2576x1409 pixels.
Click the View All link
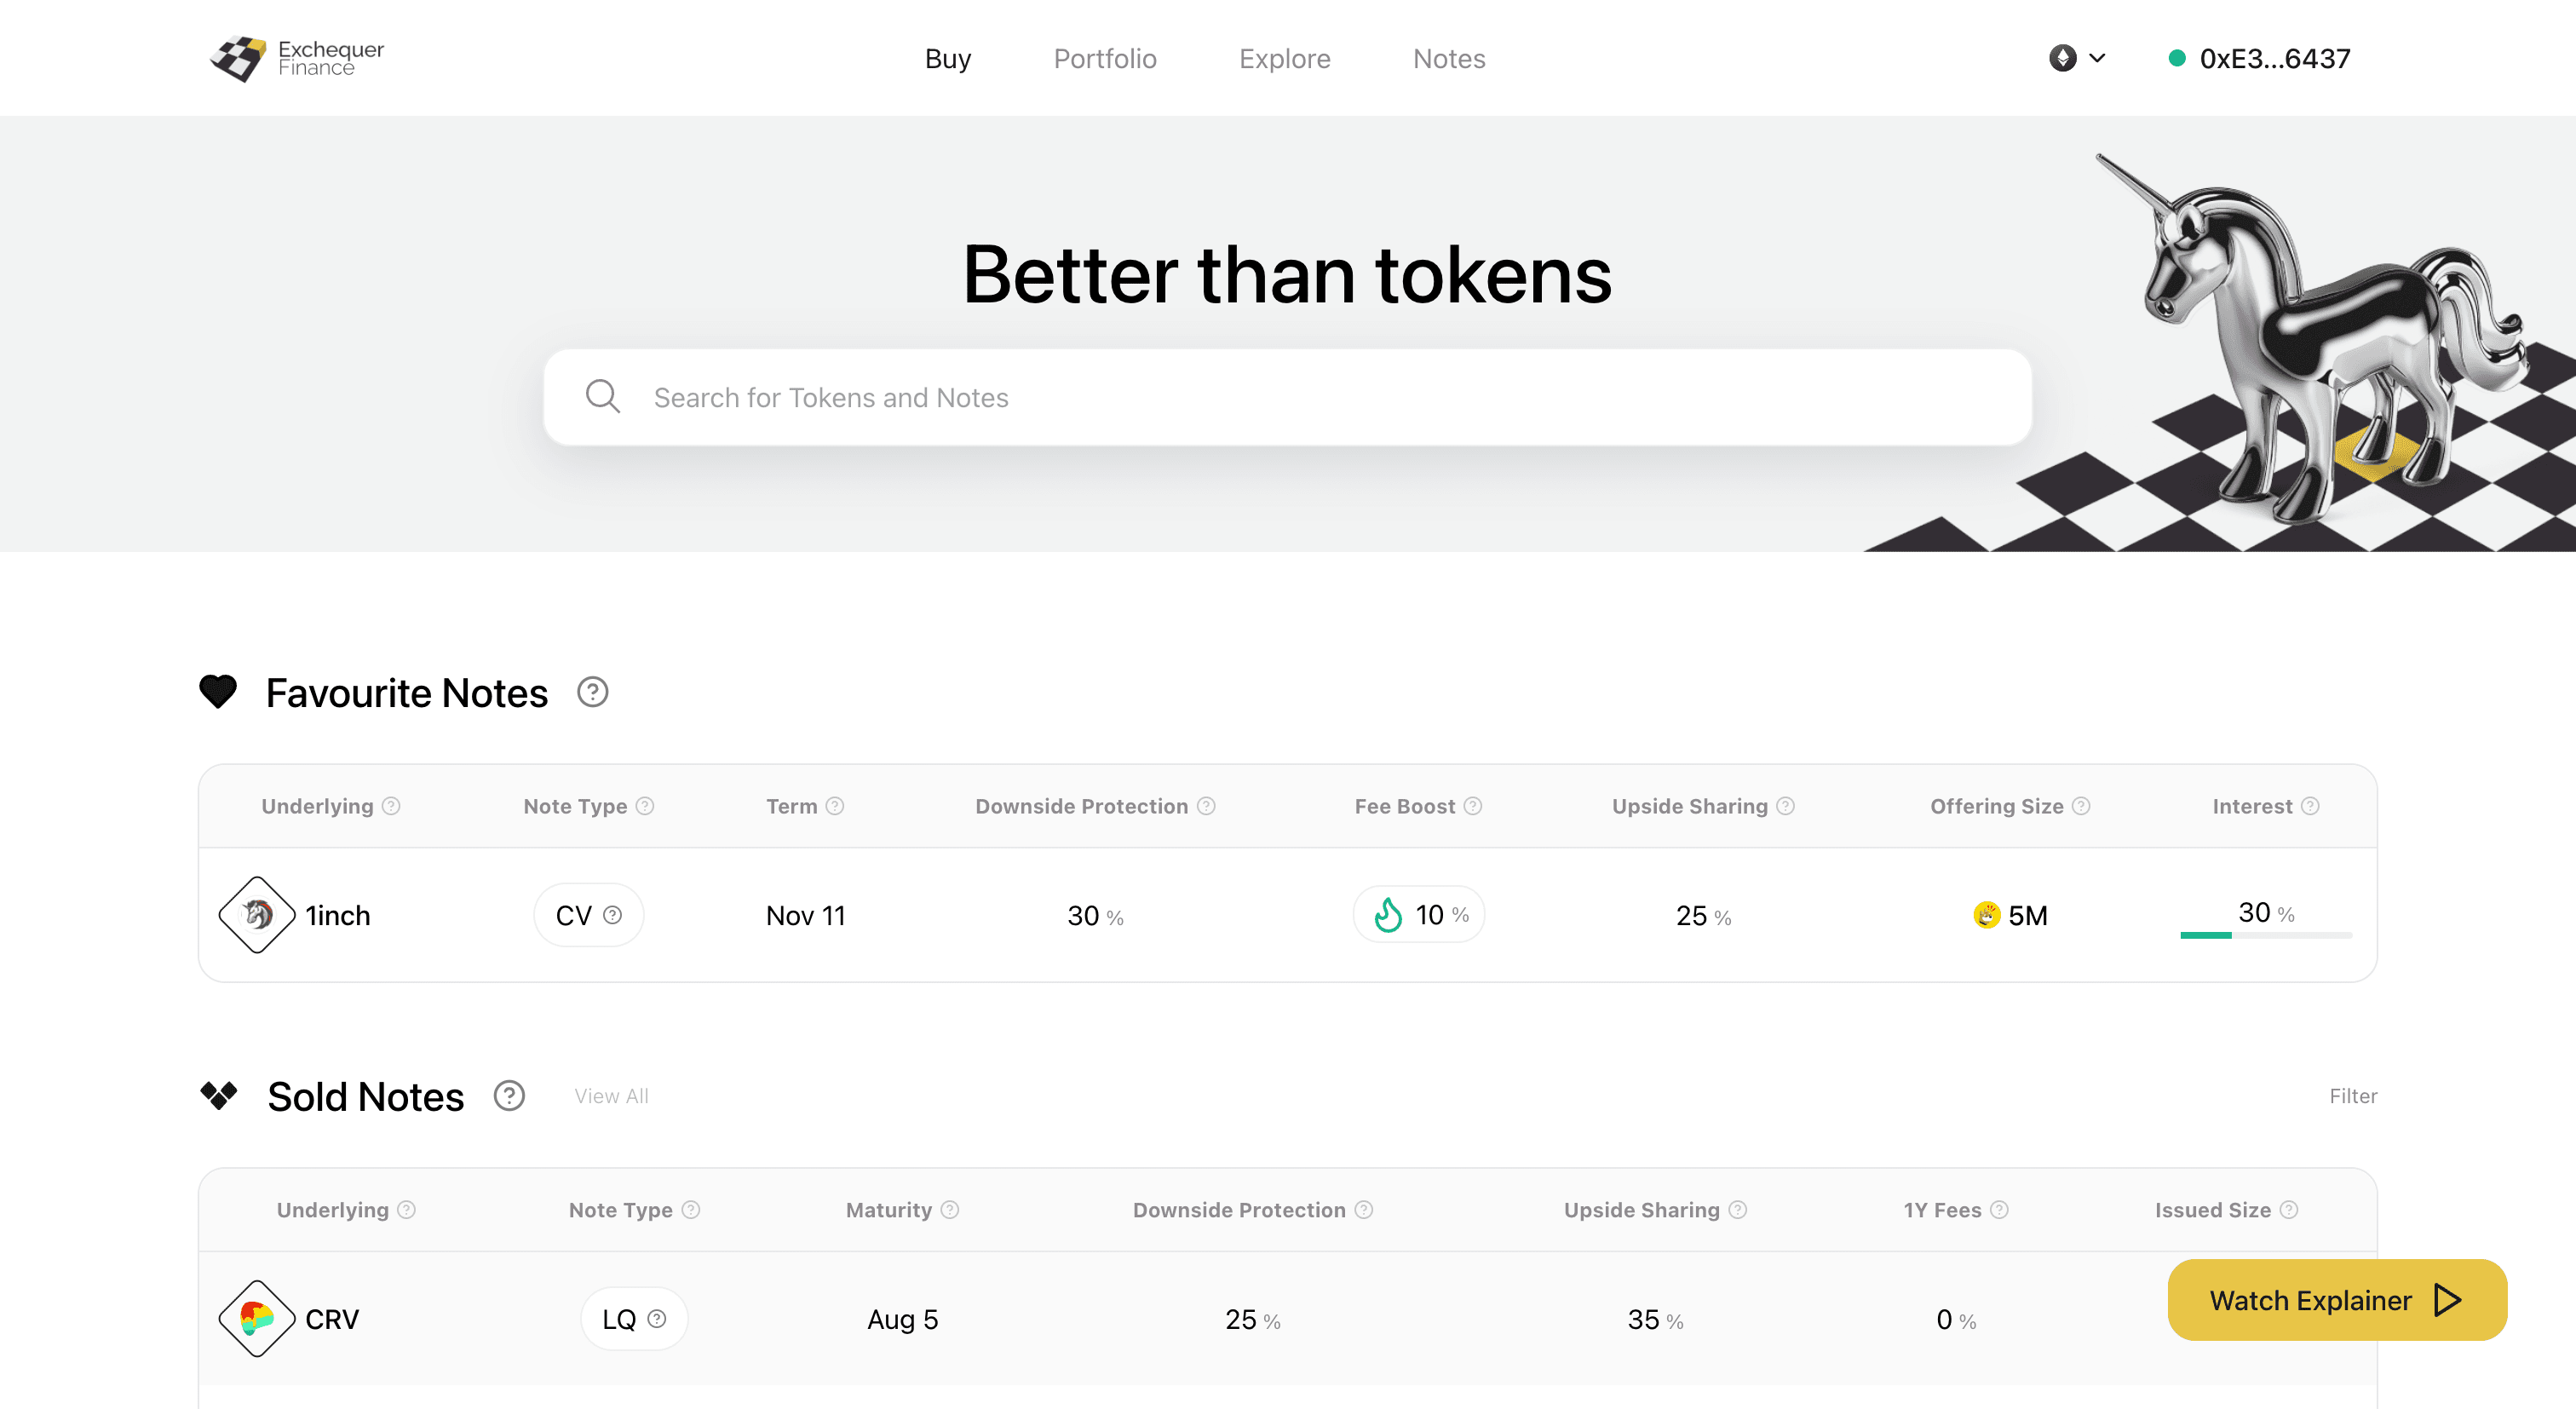coord(611,1096)
